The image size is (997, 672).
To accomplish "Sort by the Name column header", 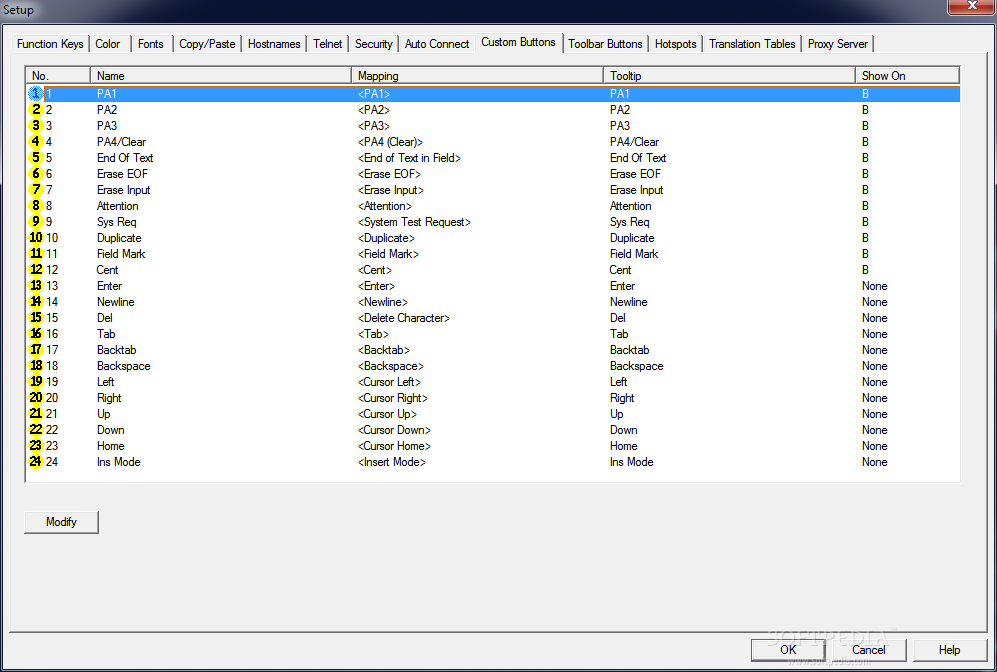I will pos(221,76).
